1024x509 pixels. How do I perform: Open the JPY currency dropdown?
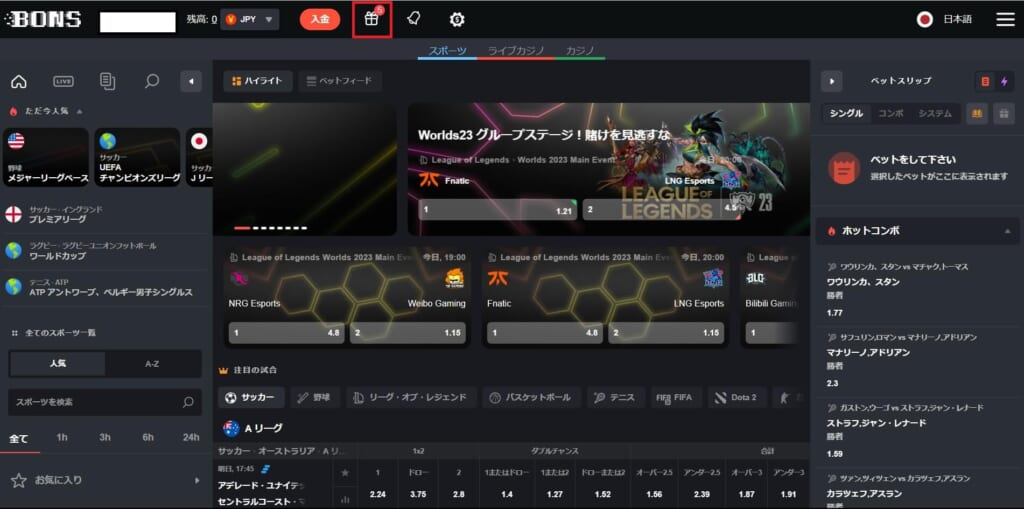(x=250, y=20)
